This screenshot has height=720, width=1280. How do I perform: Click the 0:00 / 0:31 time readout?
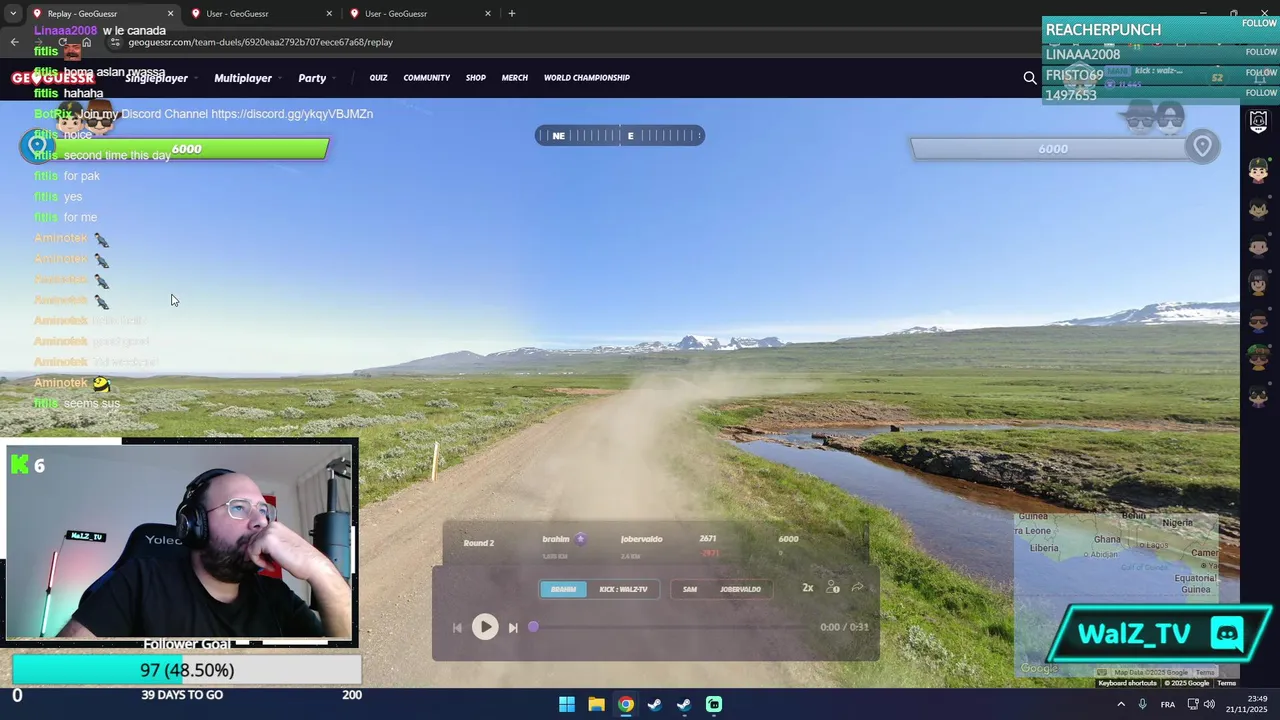point(845,627)
